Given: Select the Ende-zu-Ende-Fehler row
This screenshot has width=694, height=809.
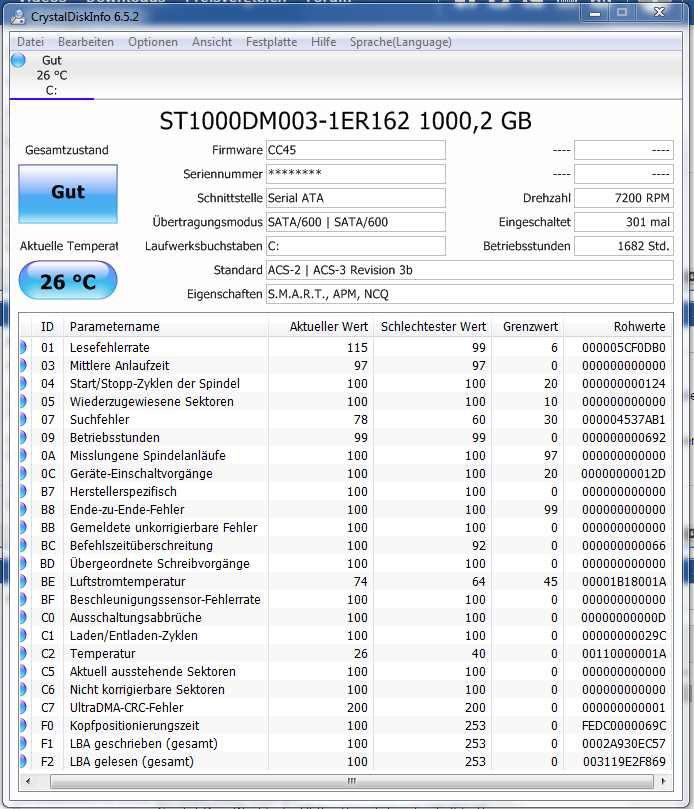Looking at the screenshot, I should pyautogui.click(x=346, y=510).
